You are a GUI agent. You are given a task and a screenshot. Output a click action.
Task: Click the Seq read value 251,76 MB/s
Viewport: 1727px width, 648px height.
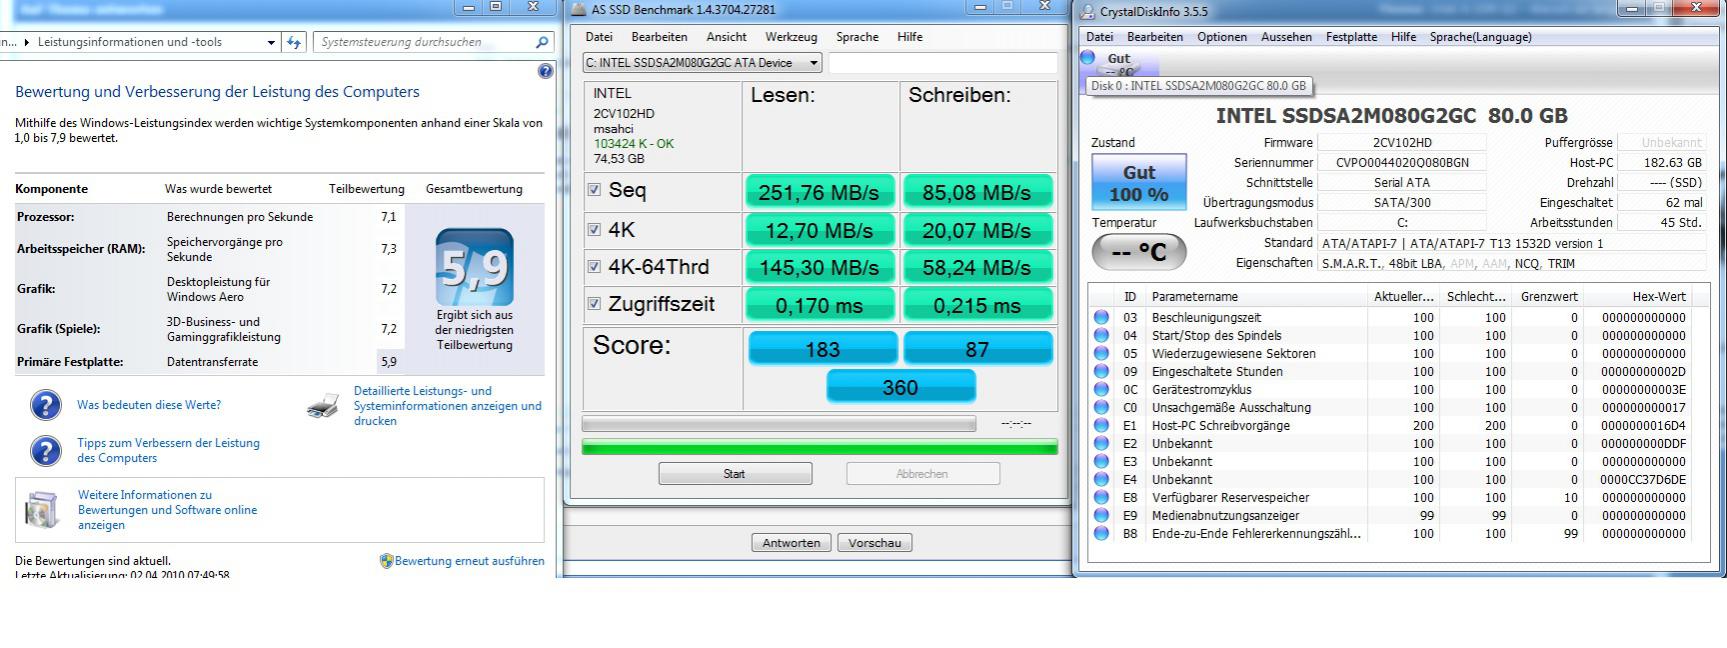coord(819,192)
